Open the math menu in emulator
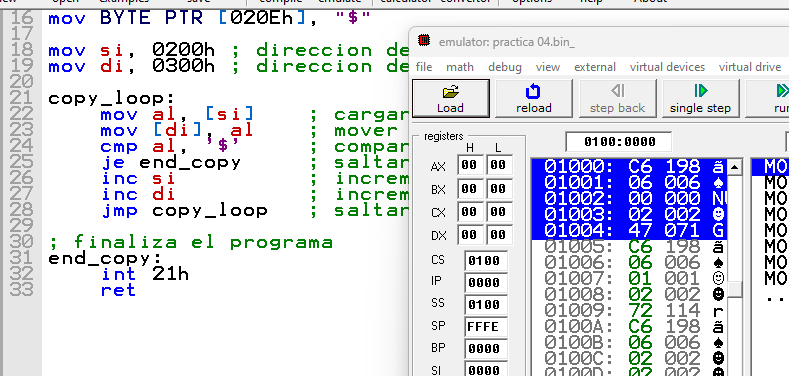The height and width of the screenshot is (376, 789). coord(459,67)
